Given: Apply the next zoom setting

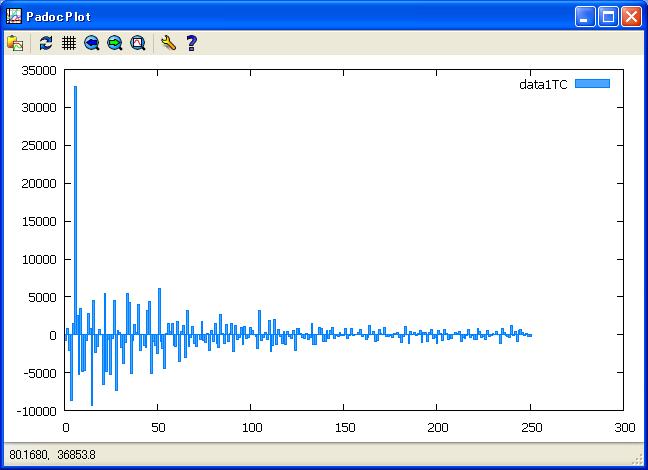Looking at the screenshot, I should pos(115,43).
